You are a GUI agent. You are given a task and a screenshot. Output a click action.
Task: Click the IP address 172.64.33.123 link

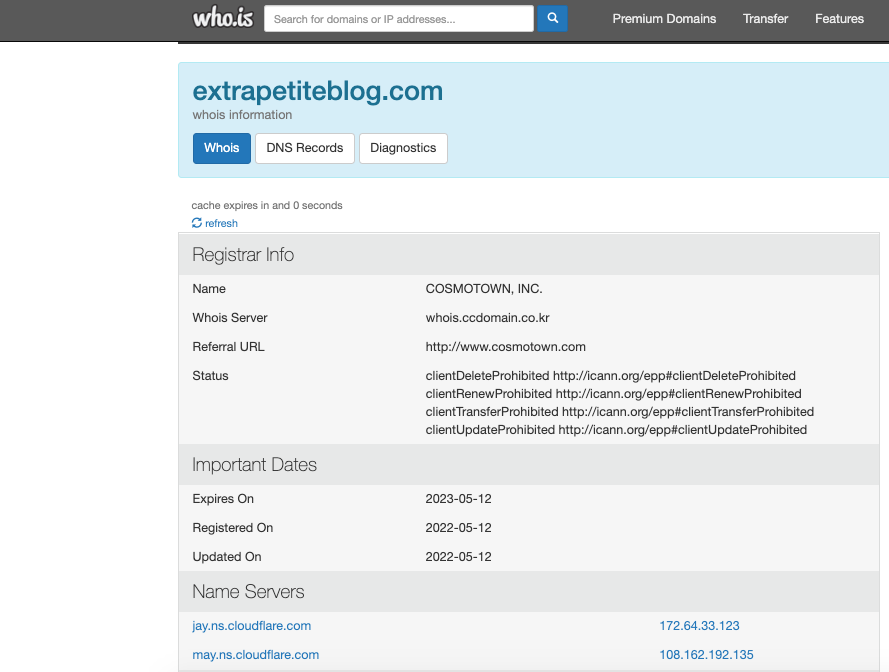pyautogui.click(x=699, y=625)
